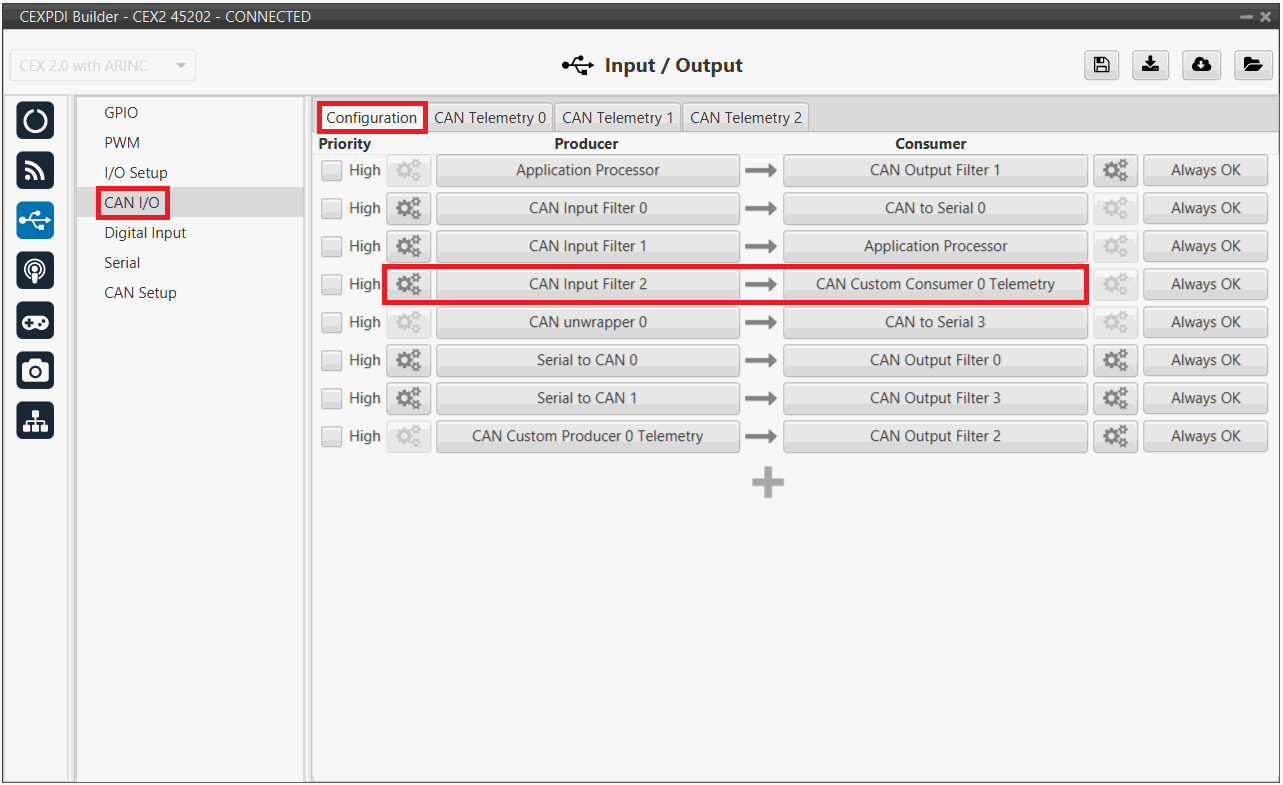Open the CAN unwrapper 0 producer selector

coord(587,322)
